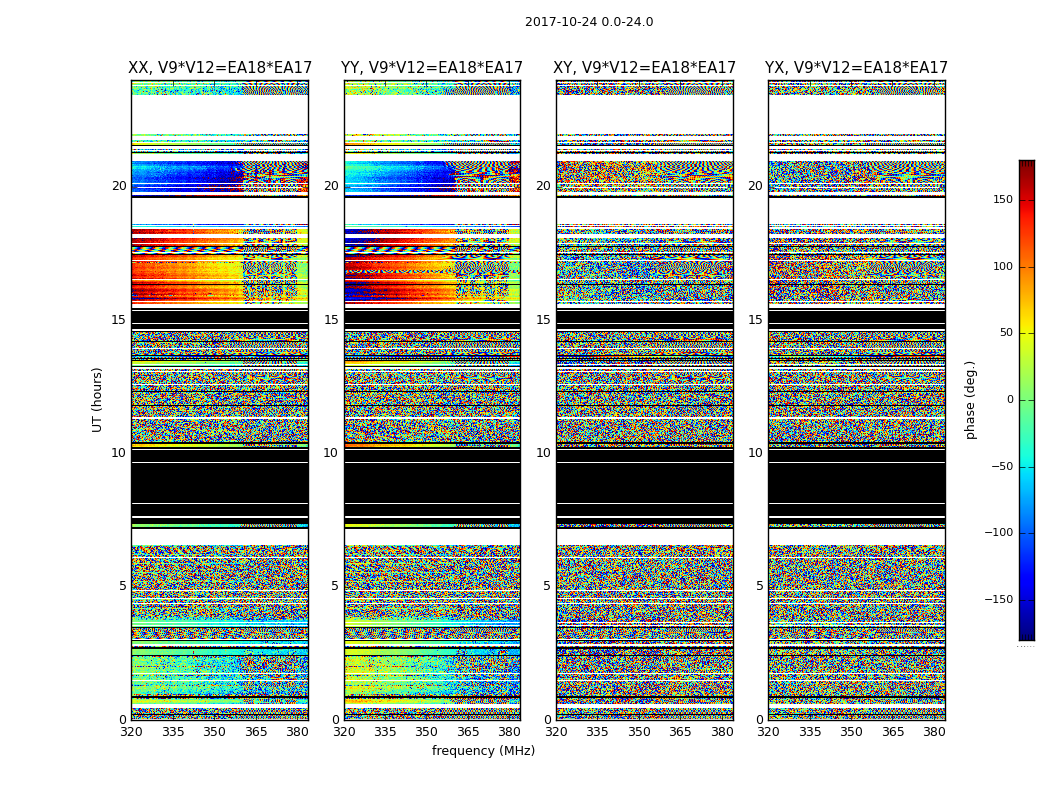The height and width of the screenshot is (800, 1050).
Task: Click the 20 hour tick of the YY panel
Action: pos(331,186)
